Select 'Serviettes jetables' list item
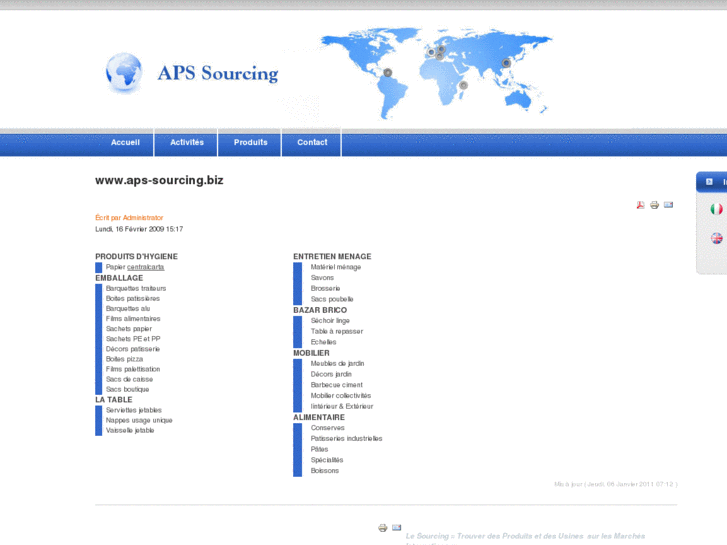The height and width of the screenshot is (545, 727). [134, 410]
